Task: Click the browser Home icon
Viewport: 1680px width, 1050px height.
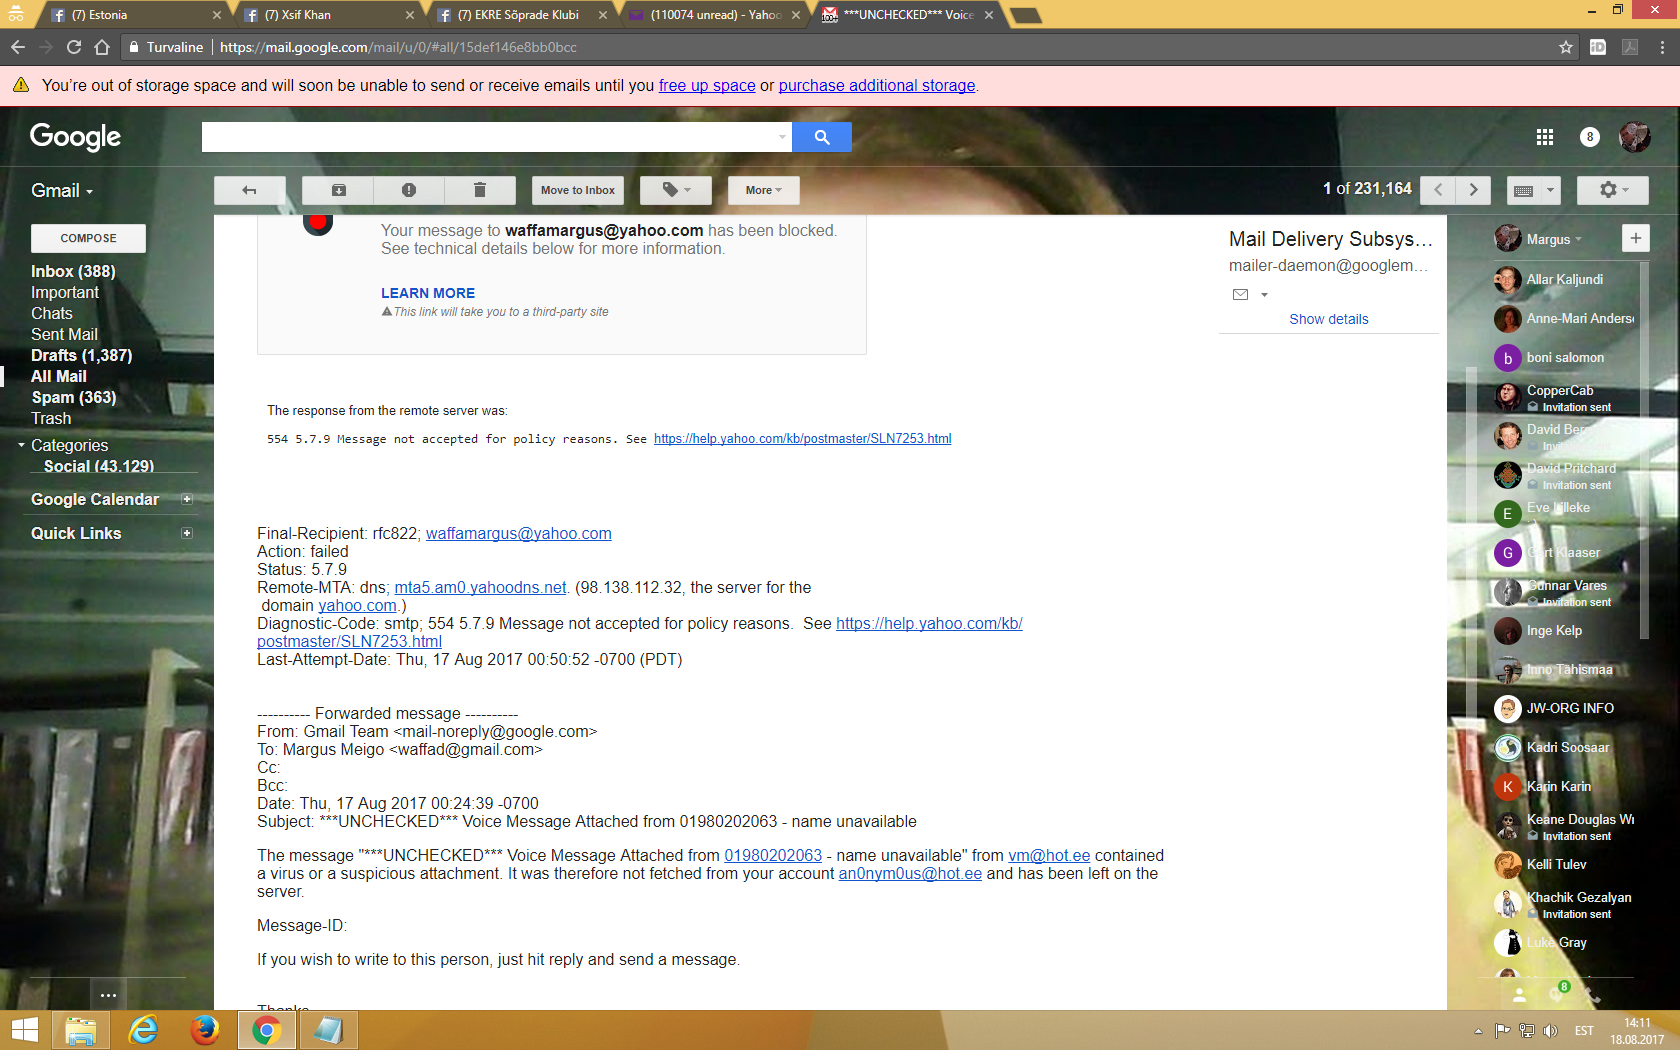Action: coord(102,47)
